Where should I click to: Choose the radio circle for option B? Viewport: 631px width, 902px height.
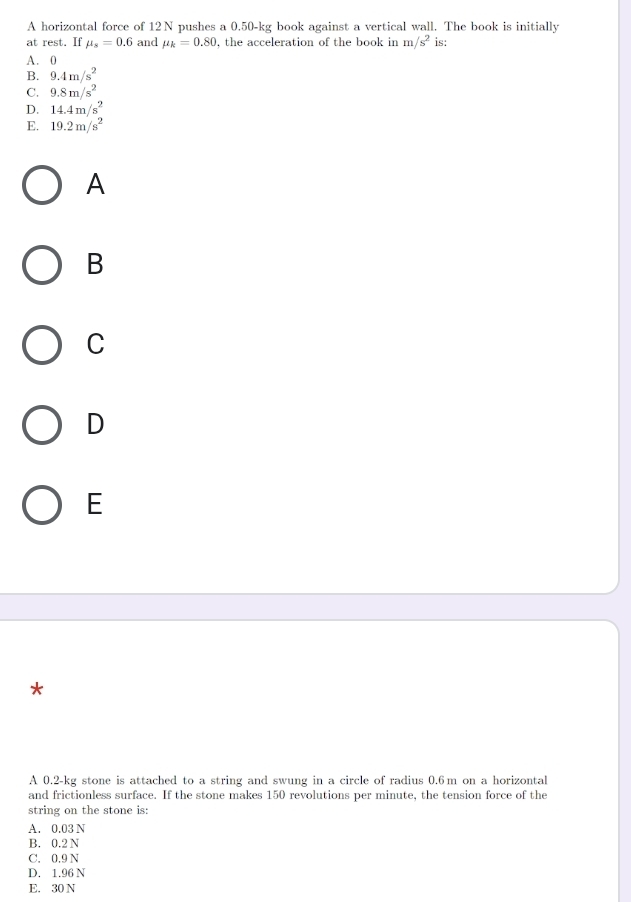[42, 265]
